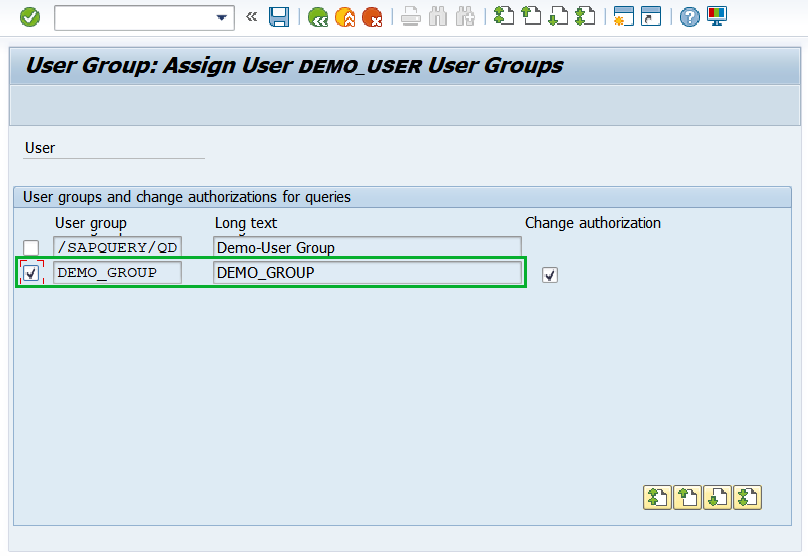Click yellow previous page button at bottom

click(687, 498)
